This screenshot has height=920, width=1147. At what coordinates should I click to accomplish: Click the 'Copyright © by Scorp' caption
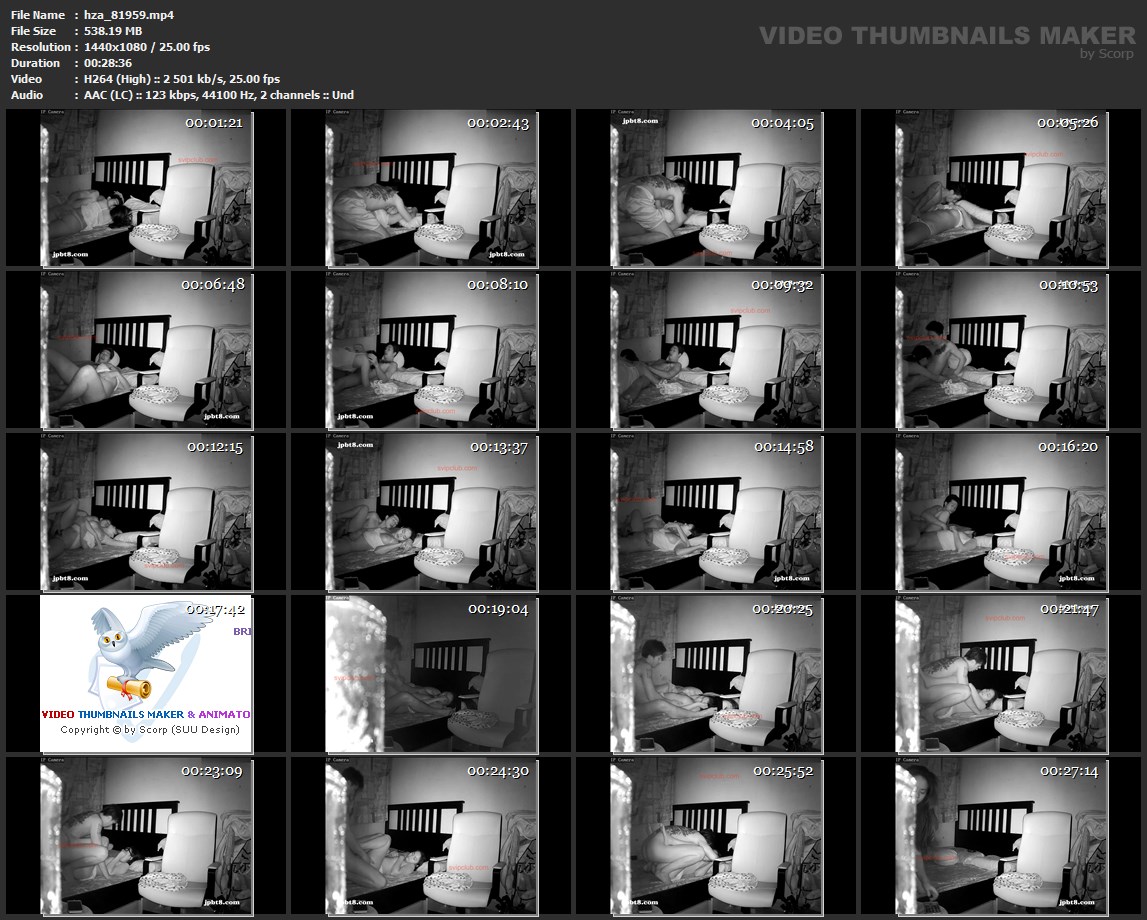[150, 730]
